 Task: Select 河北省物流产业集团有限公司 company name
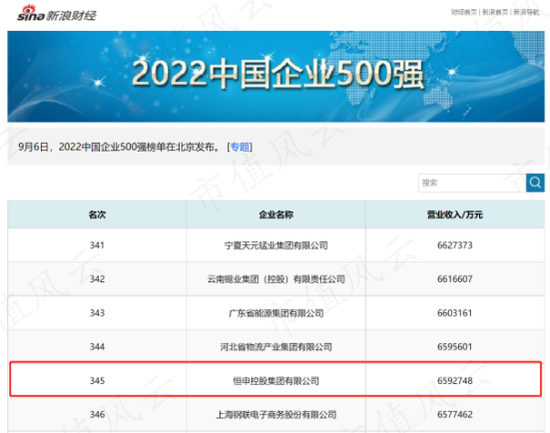pyautogui.click(x=276, y=347)
